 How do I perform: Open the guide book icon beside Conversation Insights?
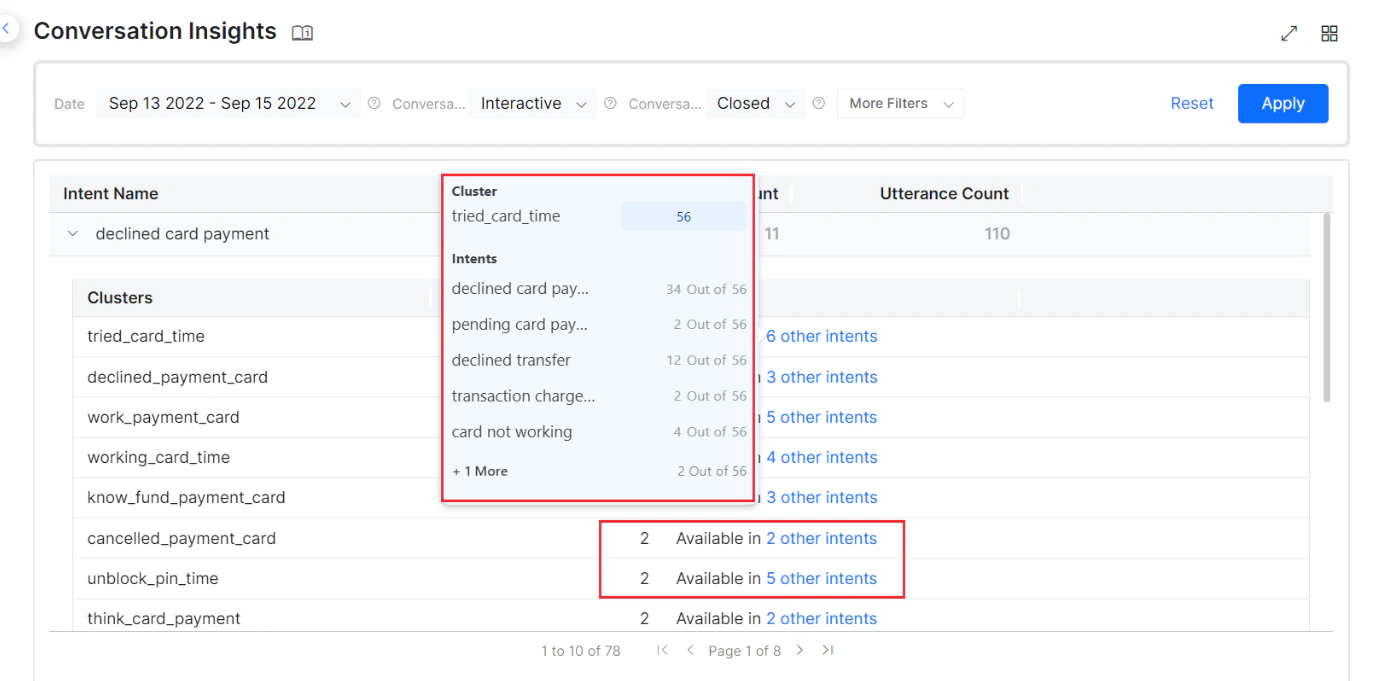pos(302,32)
